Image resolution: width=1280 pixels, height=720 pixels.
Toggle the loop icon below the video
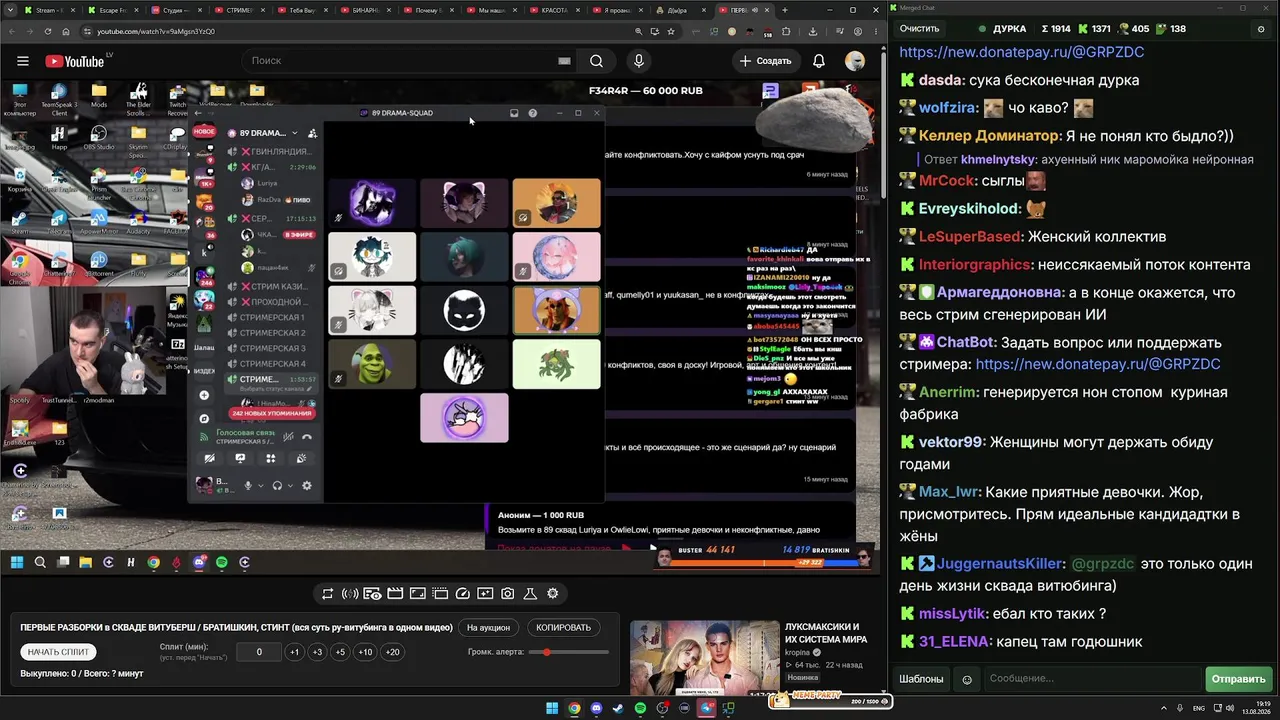(327, 594)
